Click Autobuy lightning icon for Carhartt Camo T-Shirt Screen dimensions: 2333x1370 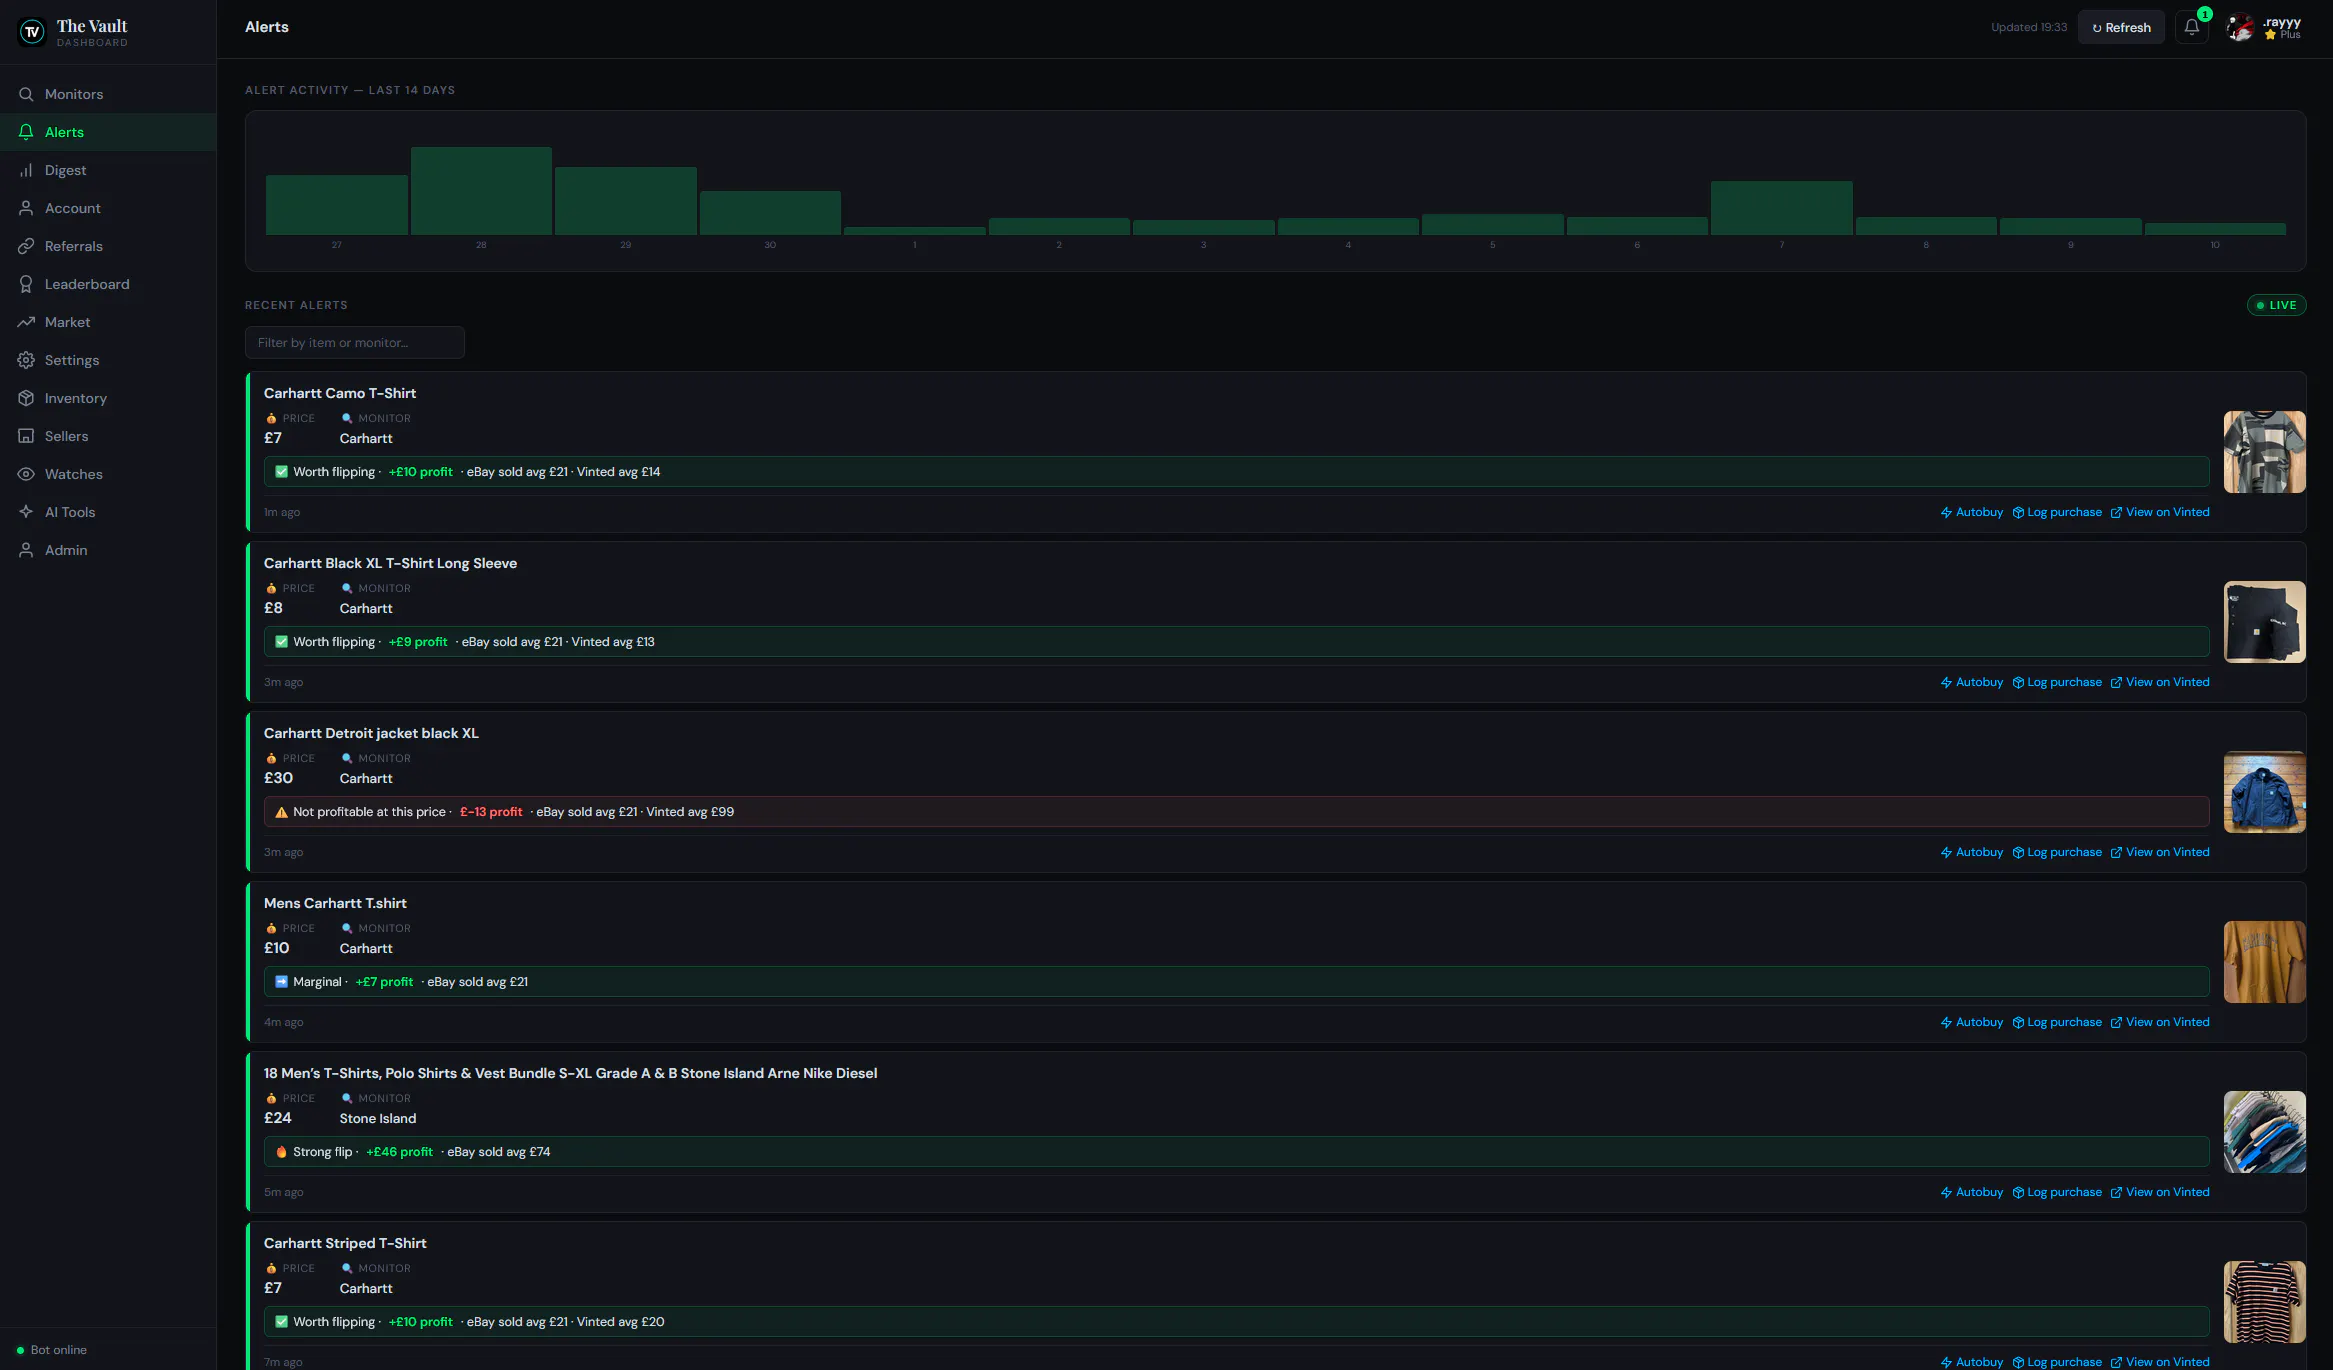click(1946, 513)
